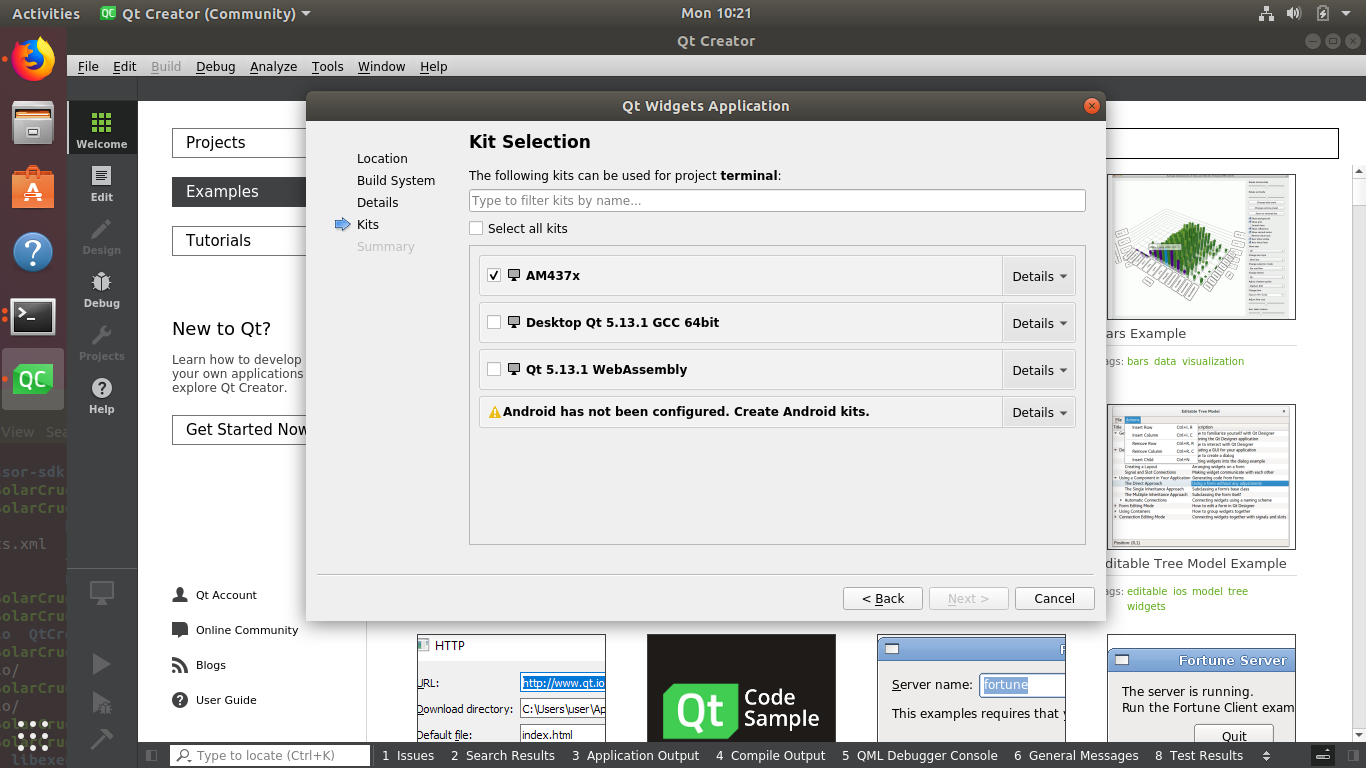
Task: Click the Start Debugging icon in sidebar
Action: coord(101,702)
